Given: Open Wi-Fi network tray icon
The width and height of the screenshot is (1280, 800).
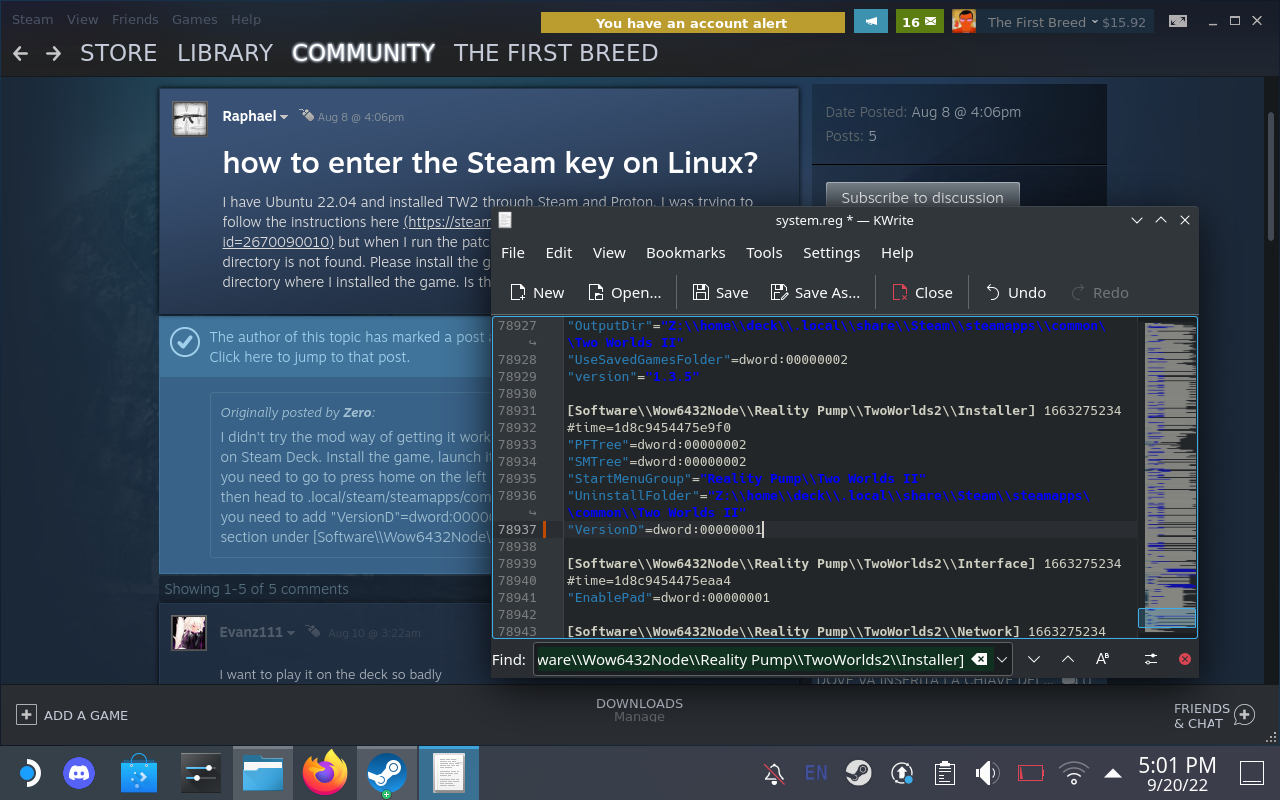Looking at the screenshot, I should [x=1073, y=773].
